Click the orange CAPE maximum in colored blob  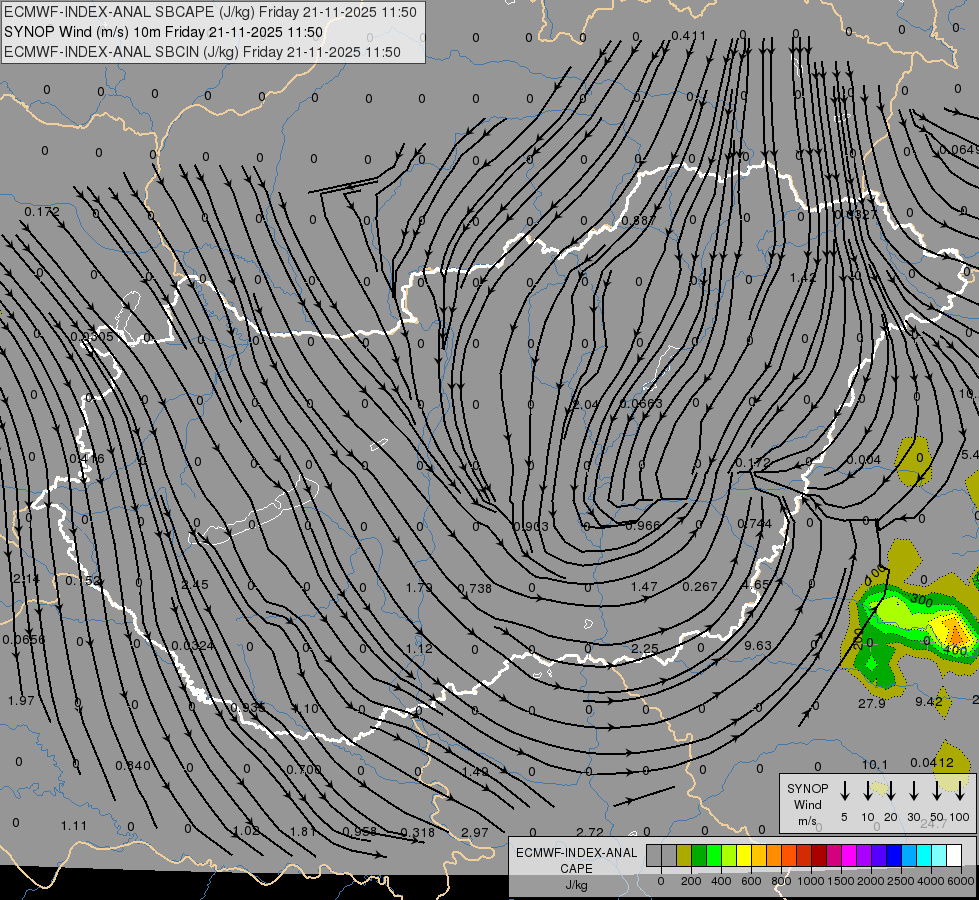(956, 635)
